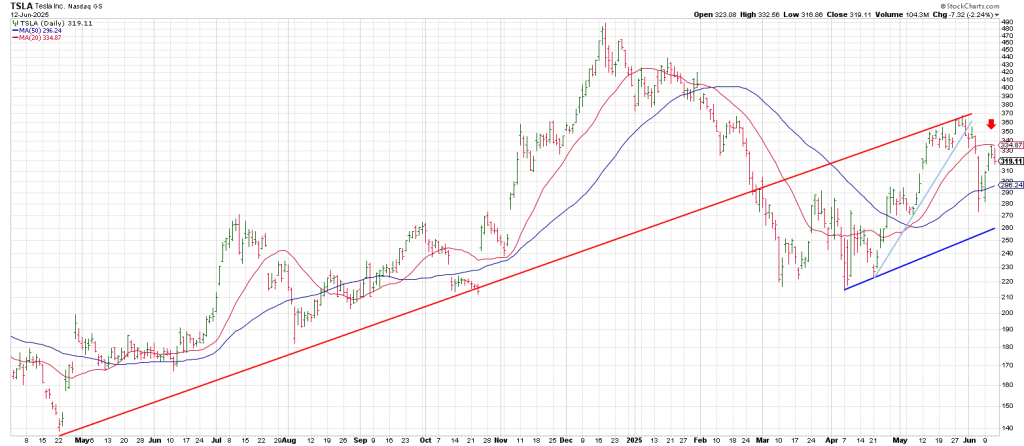Click the Nov label on the time axis
This screenshot has height=446, width=1024.
501,439
